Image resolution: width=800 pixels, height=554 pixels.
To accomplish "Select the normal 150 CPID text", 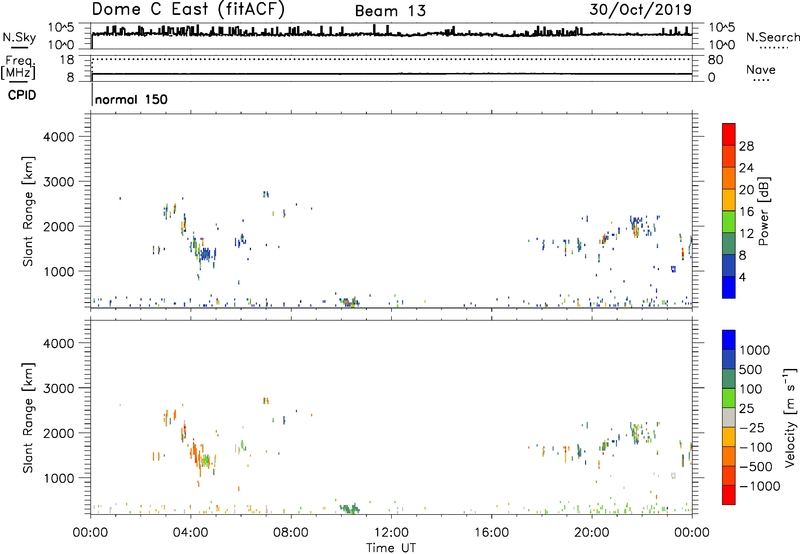I will click(131, 99).
